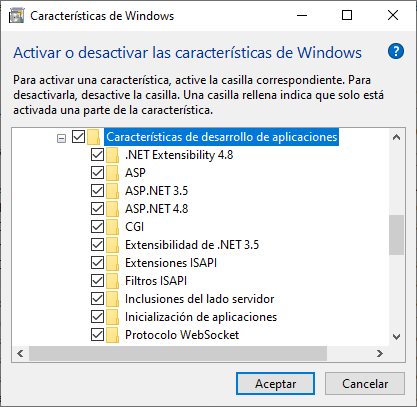Click the vertical scrollbar thumb
This screenshot has height=407, width=417.
pyautogui.click(x=396, y=235)
